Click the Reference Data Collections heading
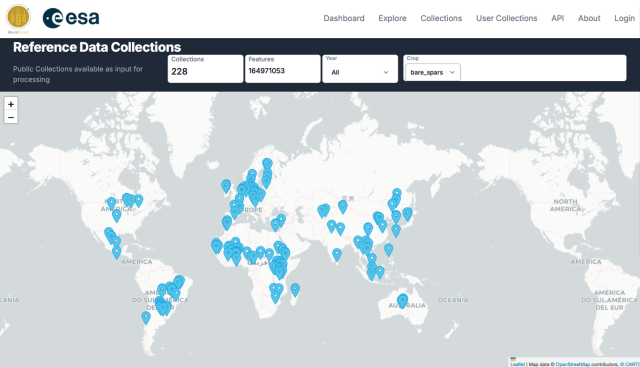This screenshot has width=640, height=367. click(x=97, y=47)
